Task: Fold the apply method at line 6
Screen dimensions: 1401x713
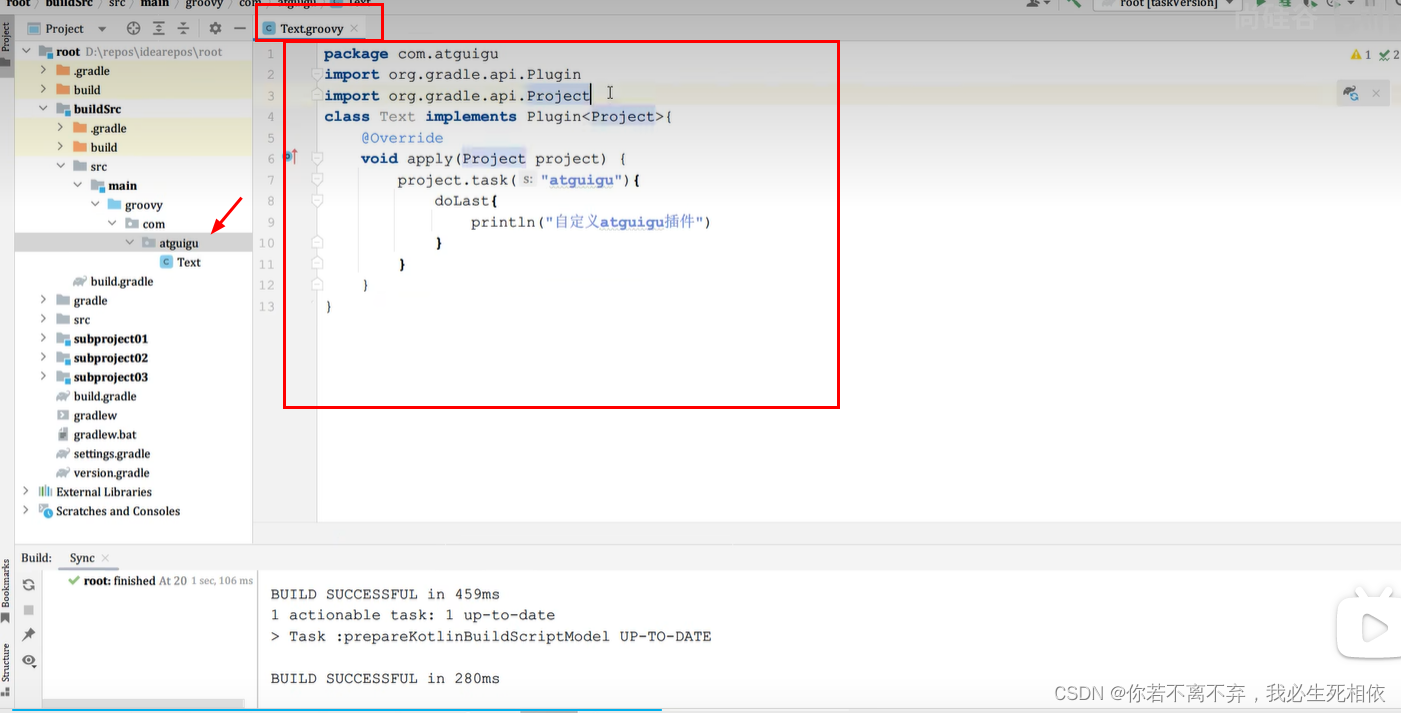Action: (x=317, y=158)
